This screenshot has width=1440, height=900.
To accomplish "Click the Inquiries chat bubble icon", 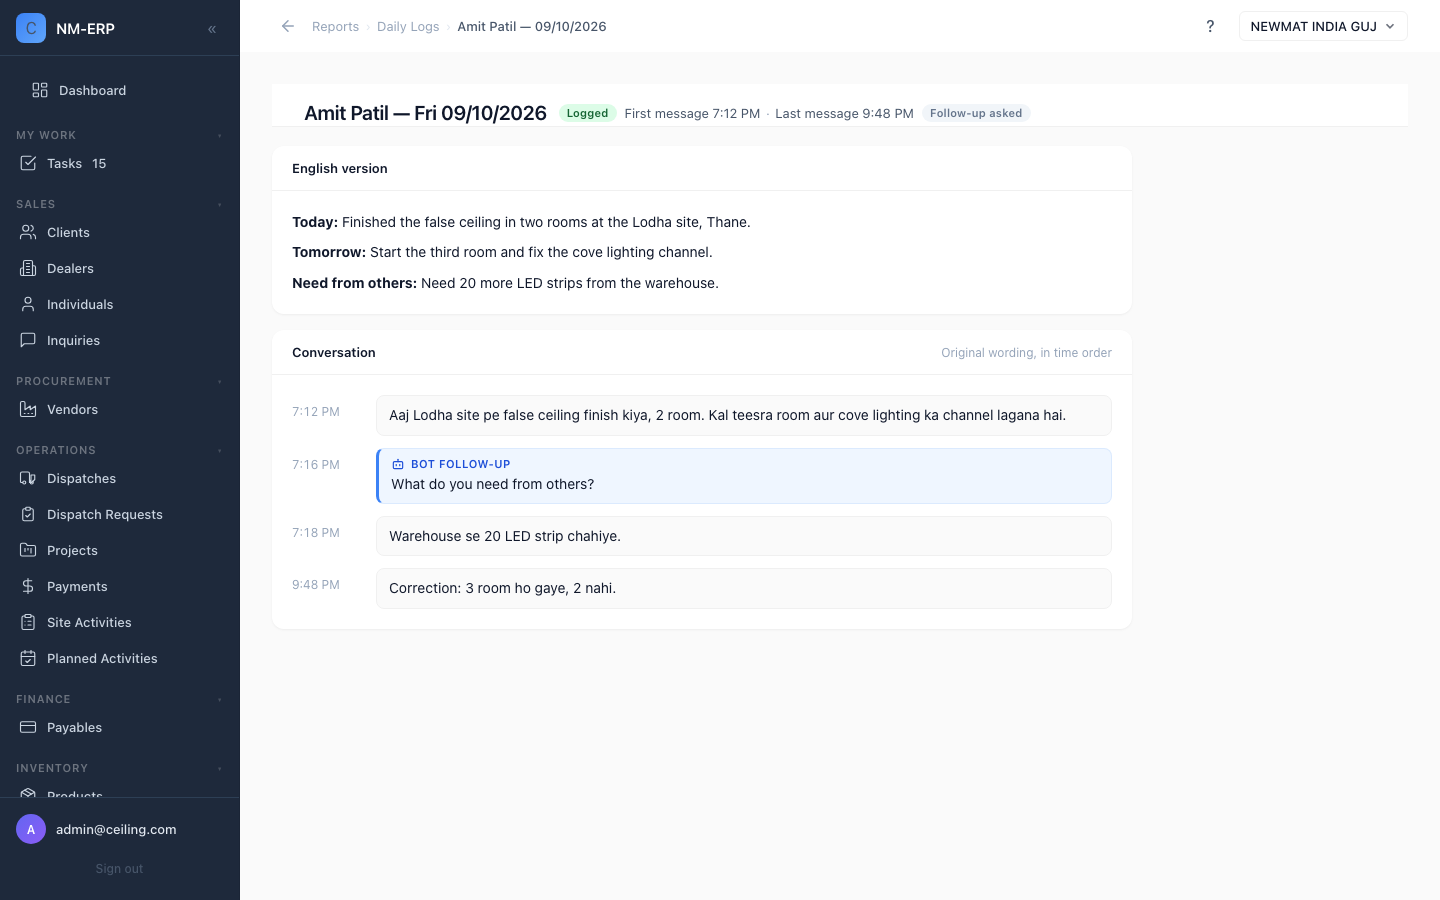I will point(28,340).
